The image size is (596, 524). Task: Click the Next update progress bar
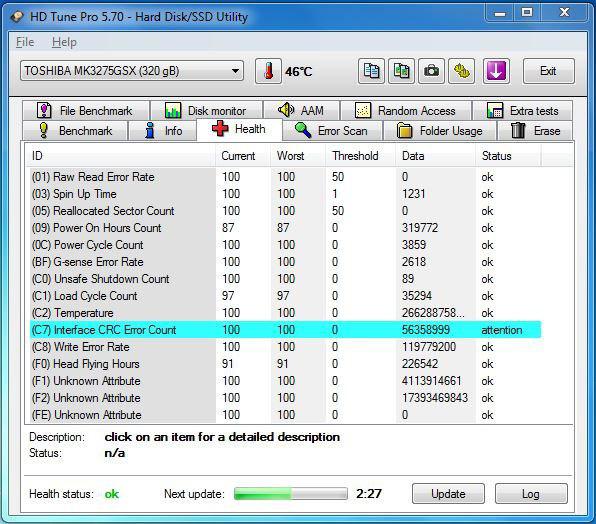click(x=291, y=494)
